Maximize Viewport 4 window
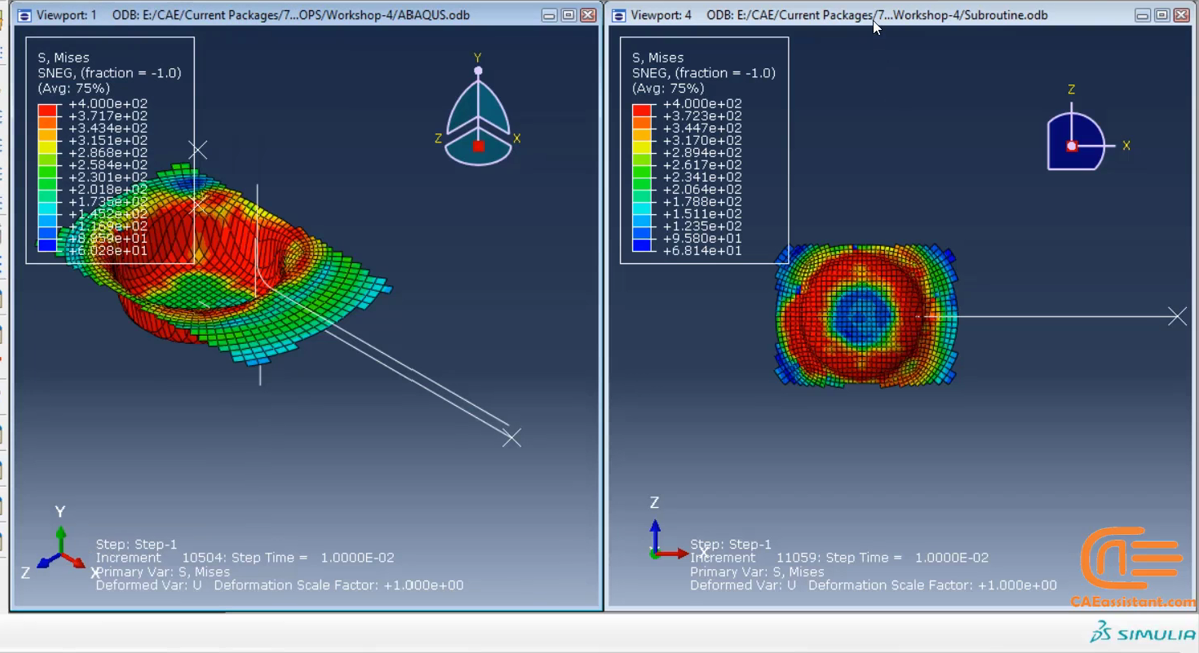1199x653 pixels. click(1162, 15)
